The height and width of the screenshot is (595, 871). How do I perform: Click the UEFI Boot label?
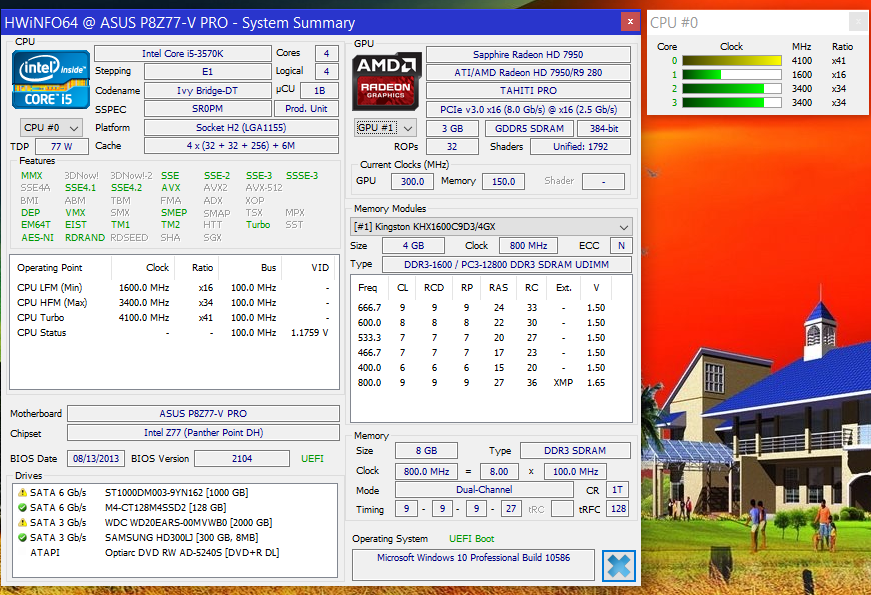(x=472, y=539)
